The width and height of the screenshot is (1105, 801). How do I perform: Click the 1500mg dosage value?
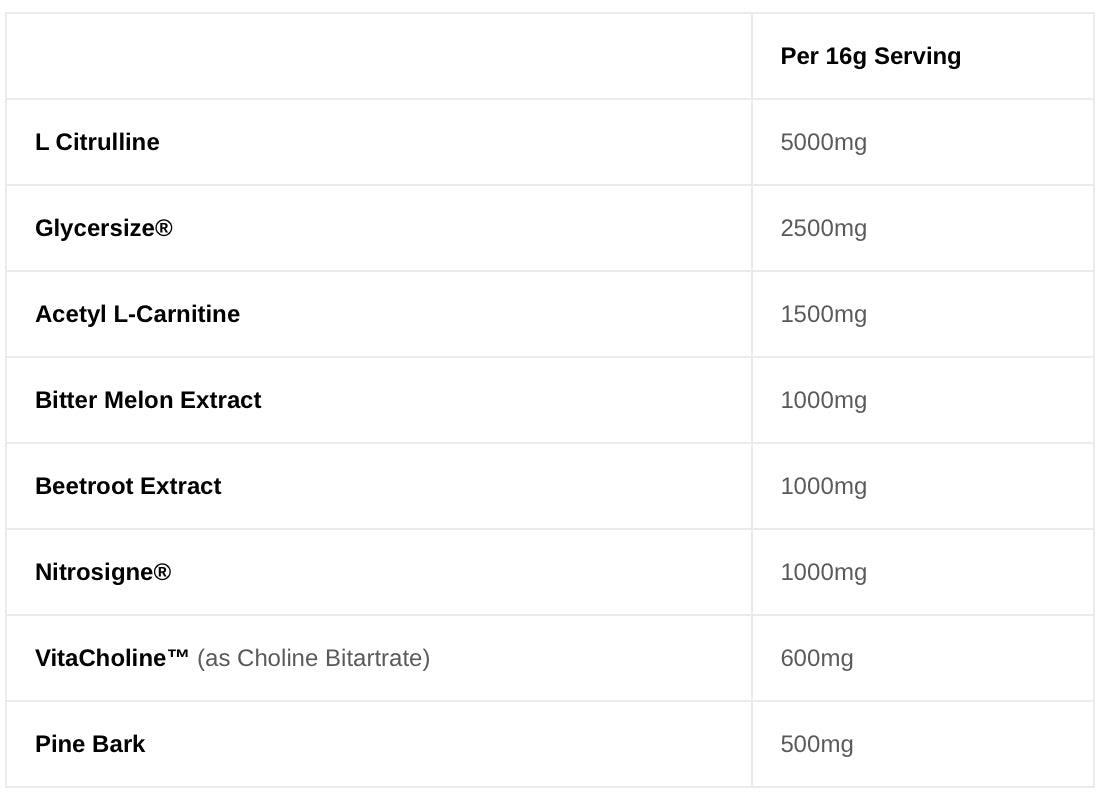click(823, 314)
